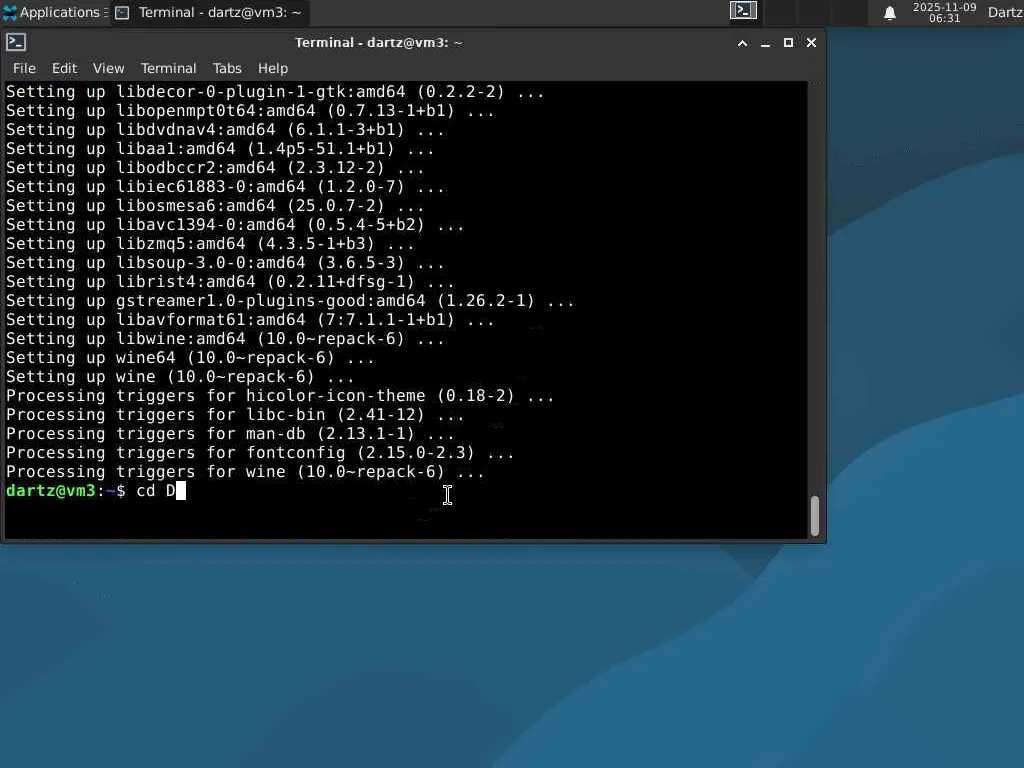Close the terminal window
This screenshot has width=1024, height=768.
point(811,43)
